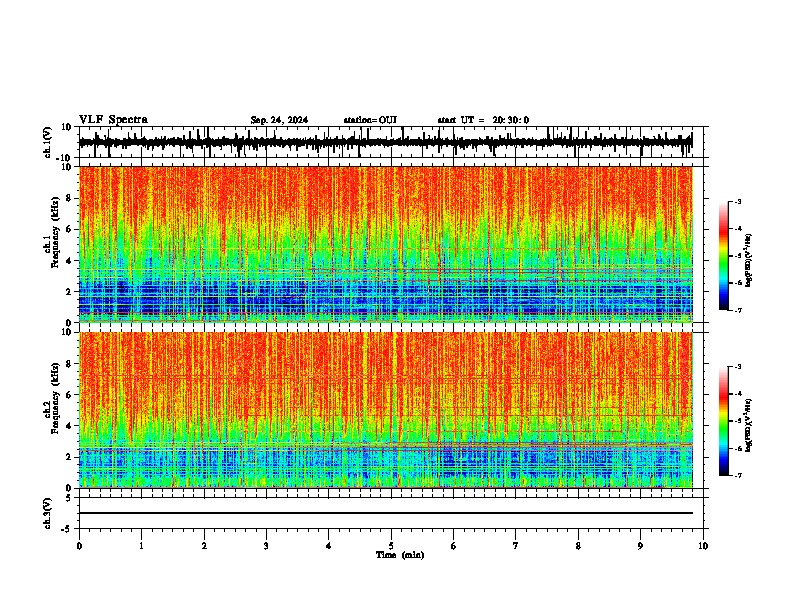Click the ch.1 spectrogram "4" kHz tick label

click(x=70, y=261)
